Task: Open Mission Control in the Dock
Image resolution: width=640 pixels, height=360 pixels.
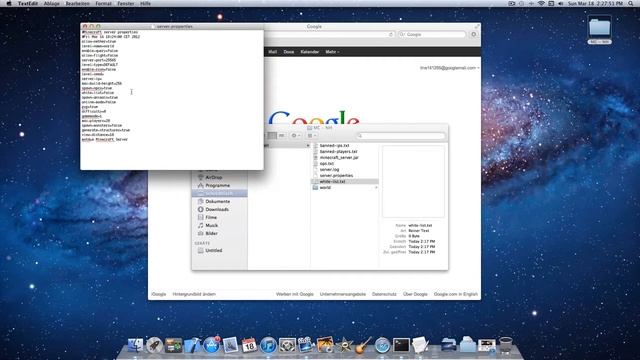Action: pyautogui.click(x=173, y=345)
